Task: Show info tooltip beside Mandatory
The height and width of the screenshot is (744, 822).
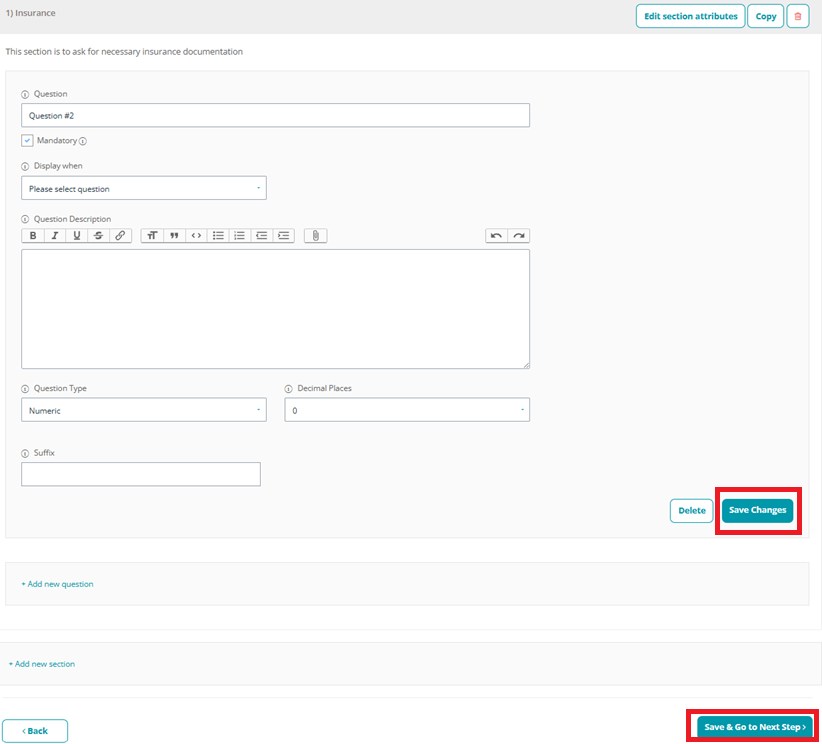Action: [x=83, y=141]
